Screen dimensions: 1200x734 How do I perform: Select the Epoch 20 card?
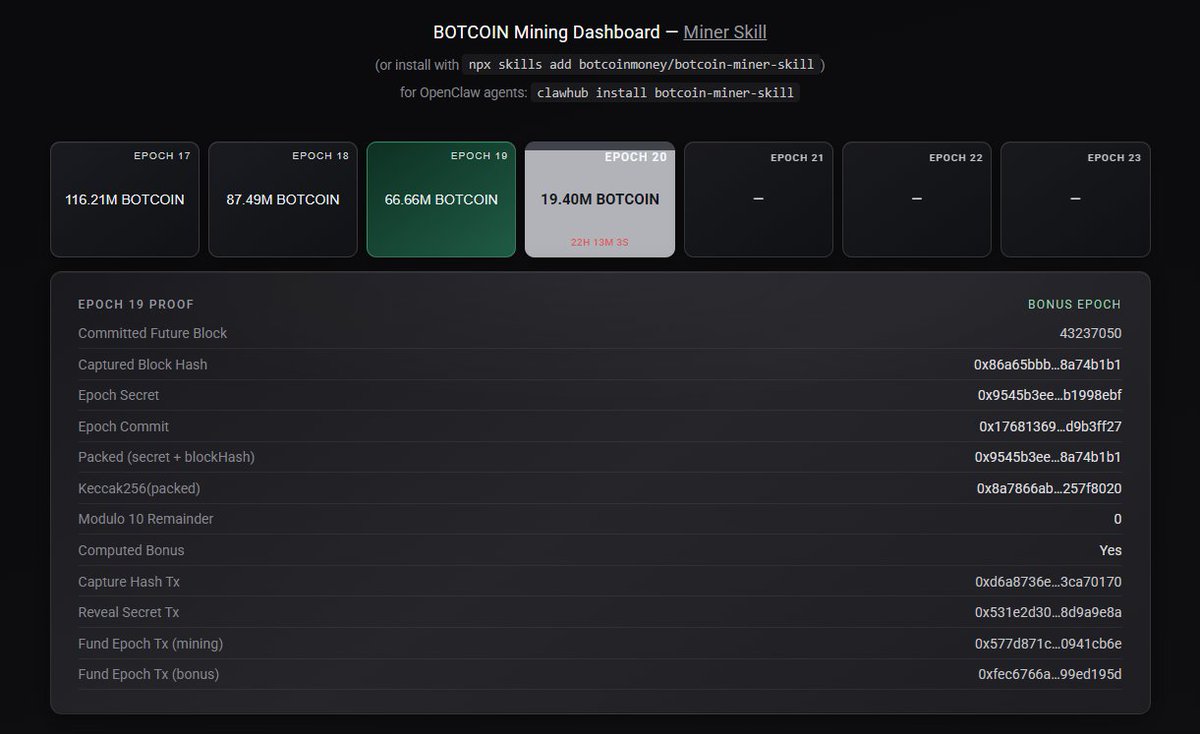(600, 199)
